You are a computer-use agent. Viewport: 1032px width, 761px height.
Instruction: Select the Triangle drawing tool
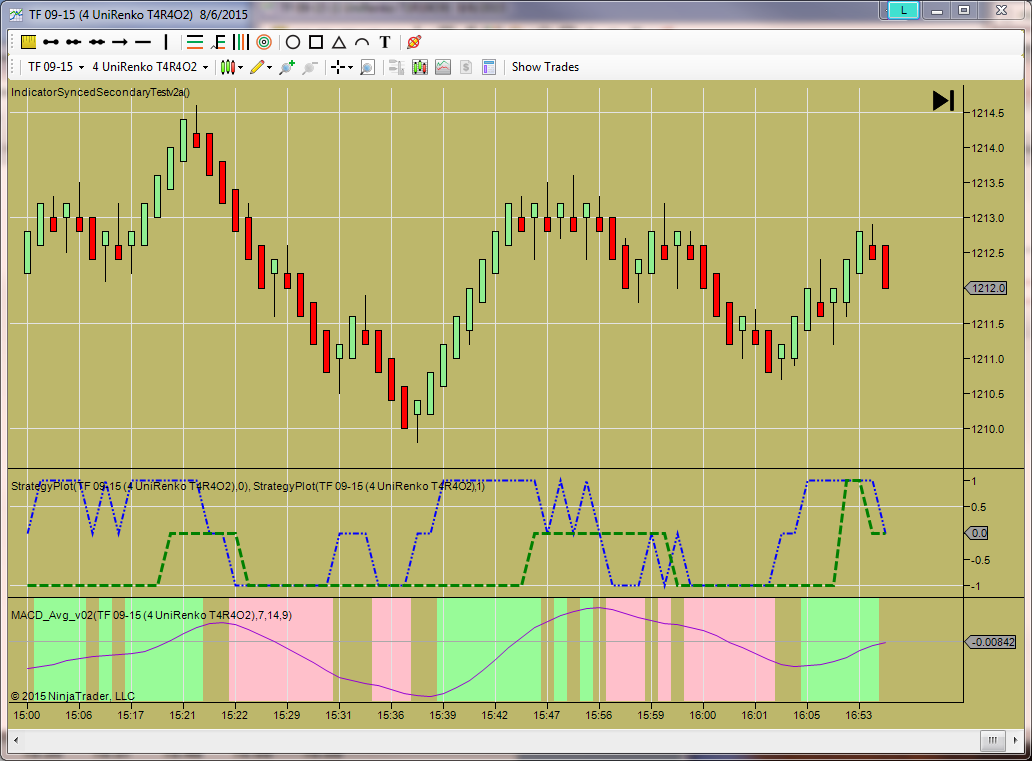pyautogui.click(x=339, y=42)
